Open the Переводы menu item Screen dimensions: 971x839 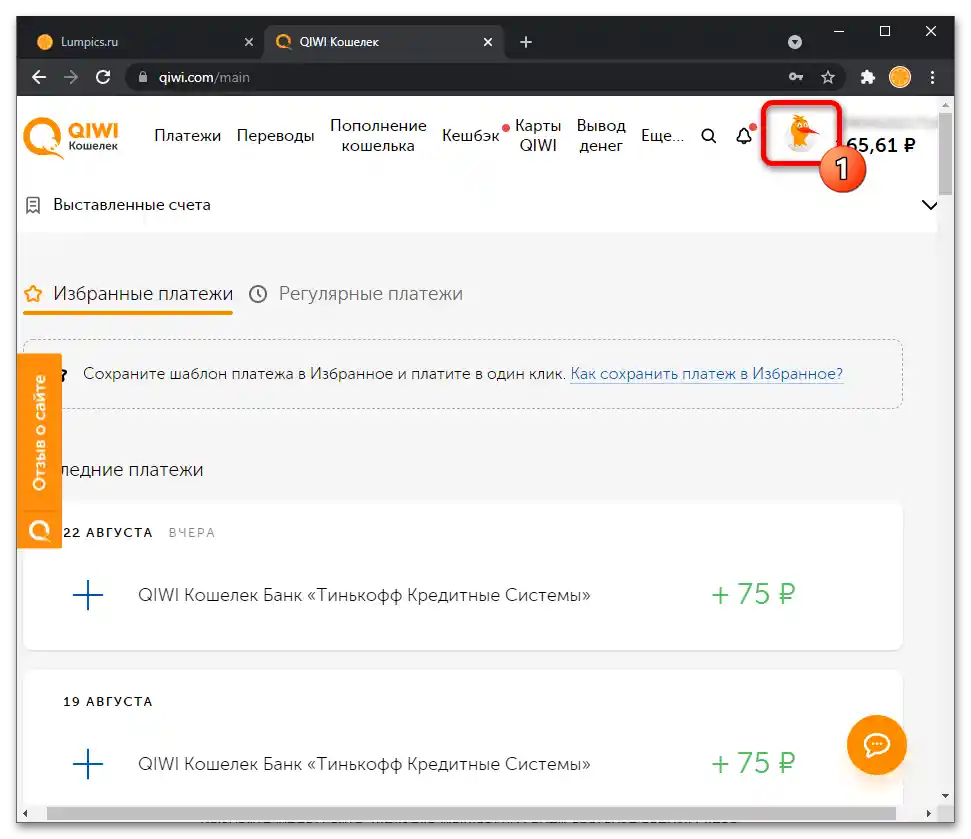coord(276,136)
